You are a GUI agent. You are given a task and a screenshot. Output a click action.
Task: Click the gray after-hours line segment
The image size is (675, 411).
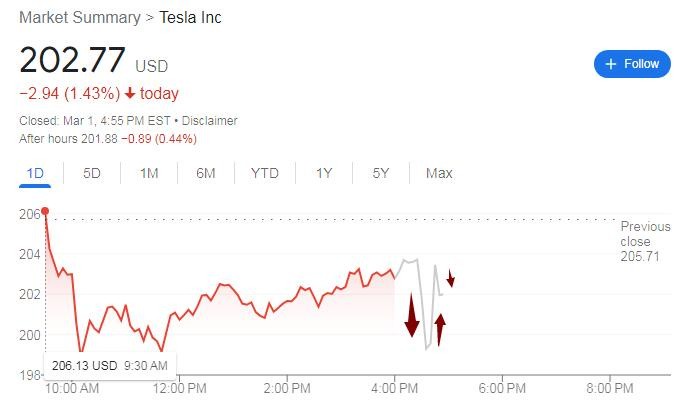coord(407,261)
